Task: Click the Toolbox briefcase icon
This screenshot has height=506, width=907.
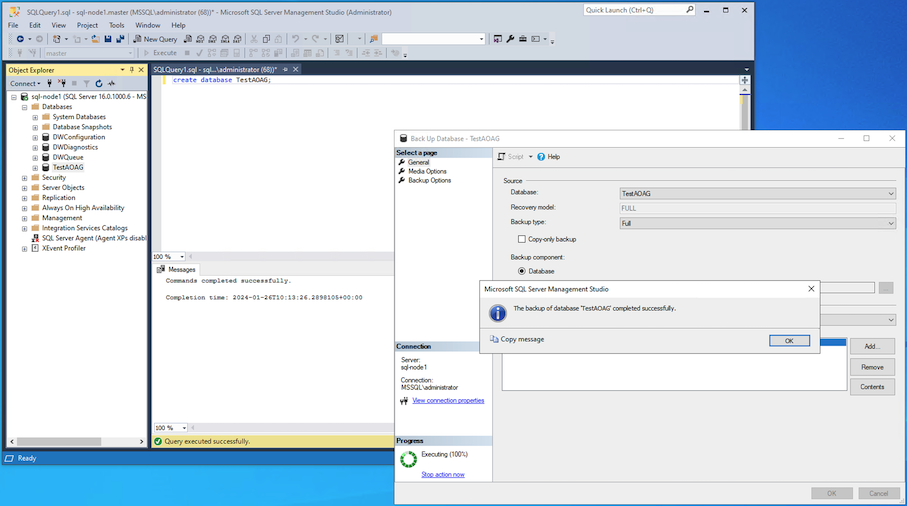Action: [522, 39]
